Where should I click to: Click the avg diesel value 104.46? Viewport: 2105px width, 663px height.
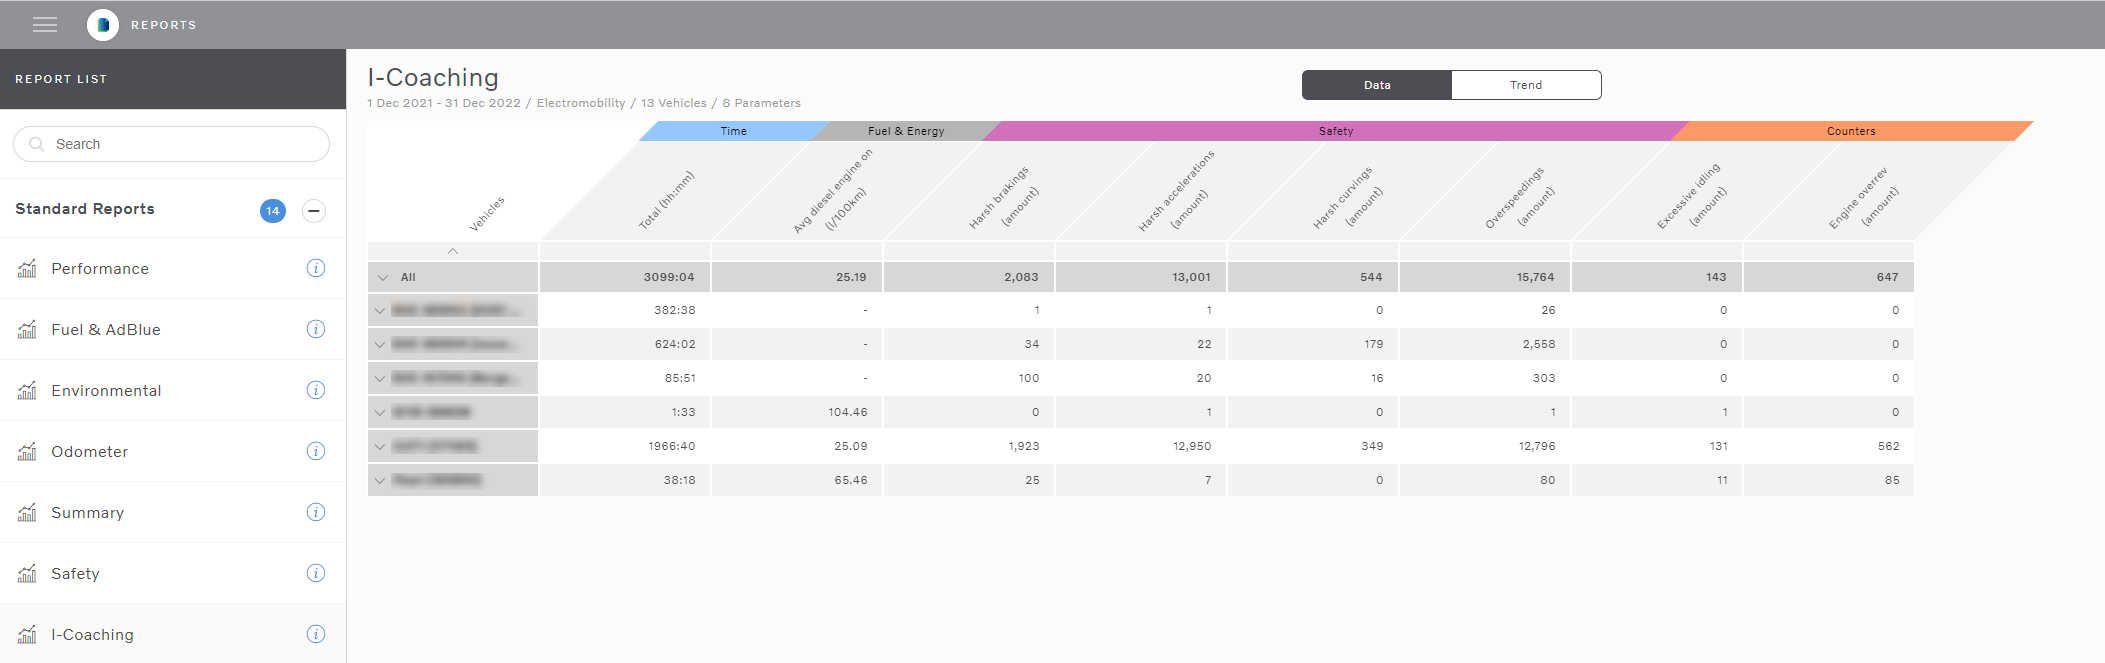point(848,412)
